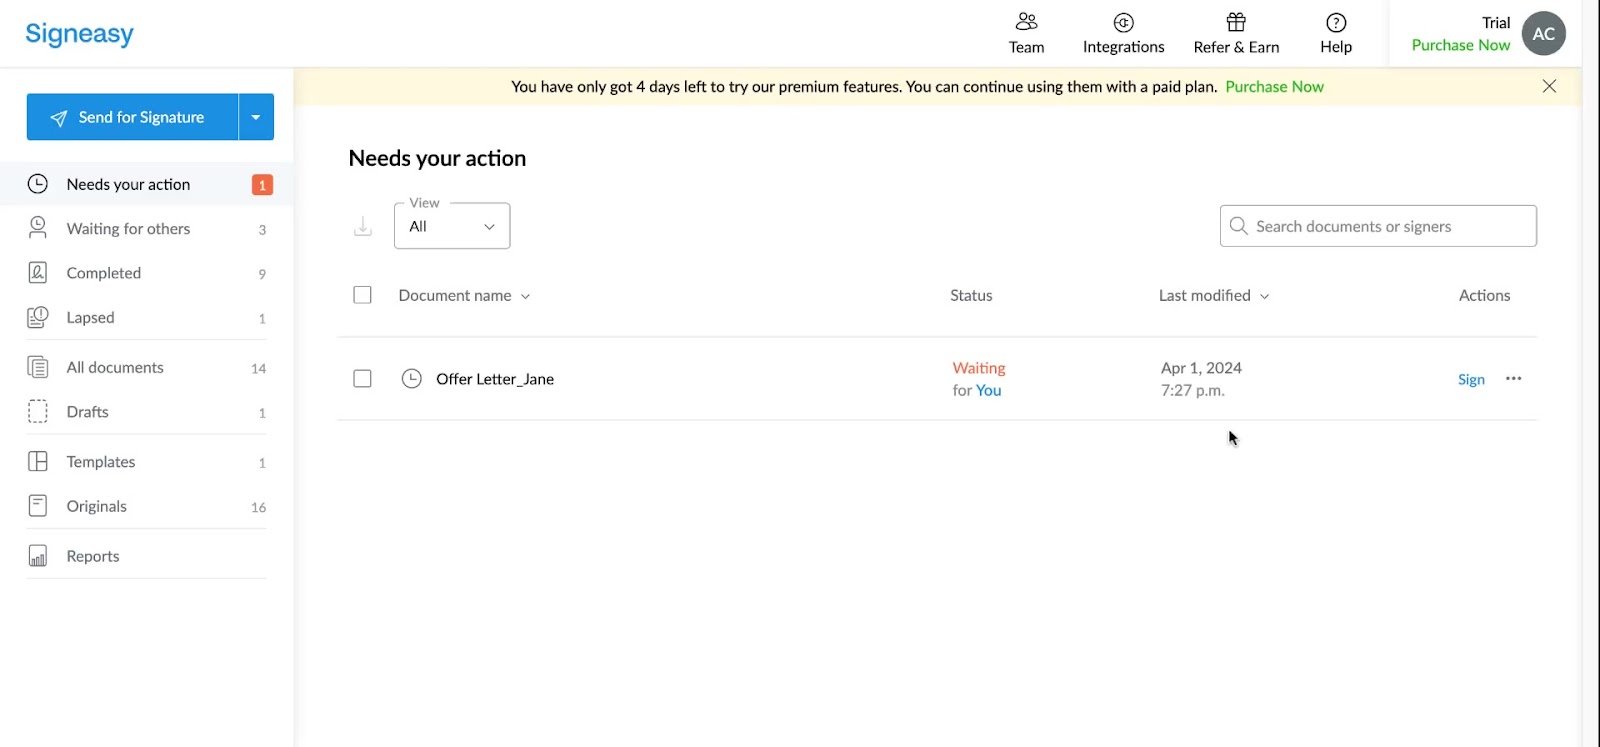Click the AC account avatar
1600x747 pixels.
coord(1543,34)
